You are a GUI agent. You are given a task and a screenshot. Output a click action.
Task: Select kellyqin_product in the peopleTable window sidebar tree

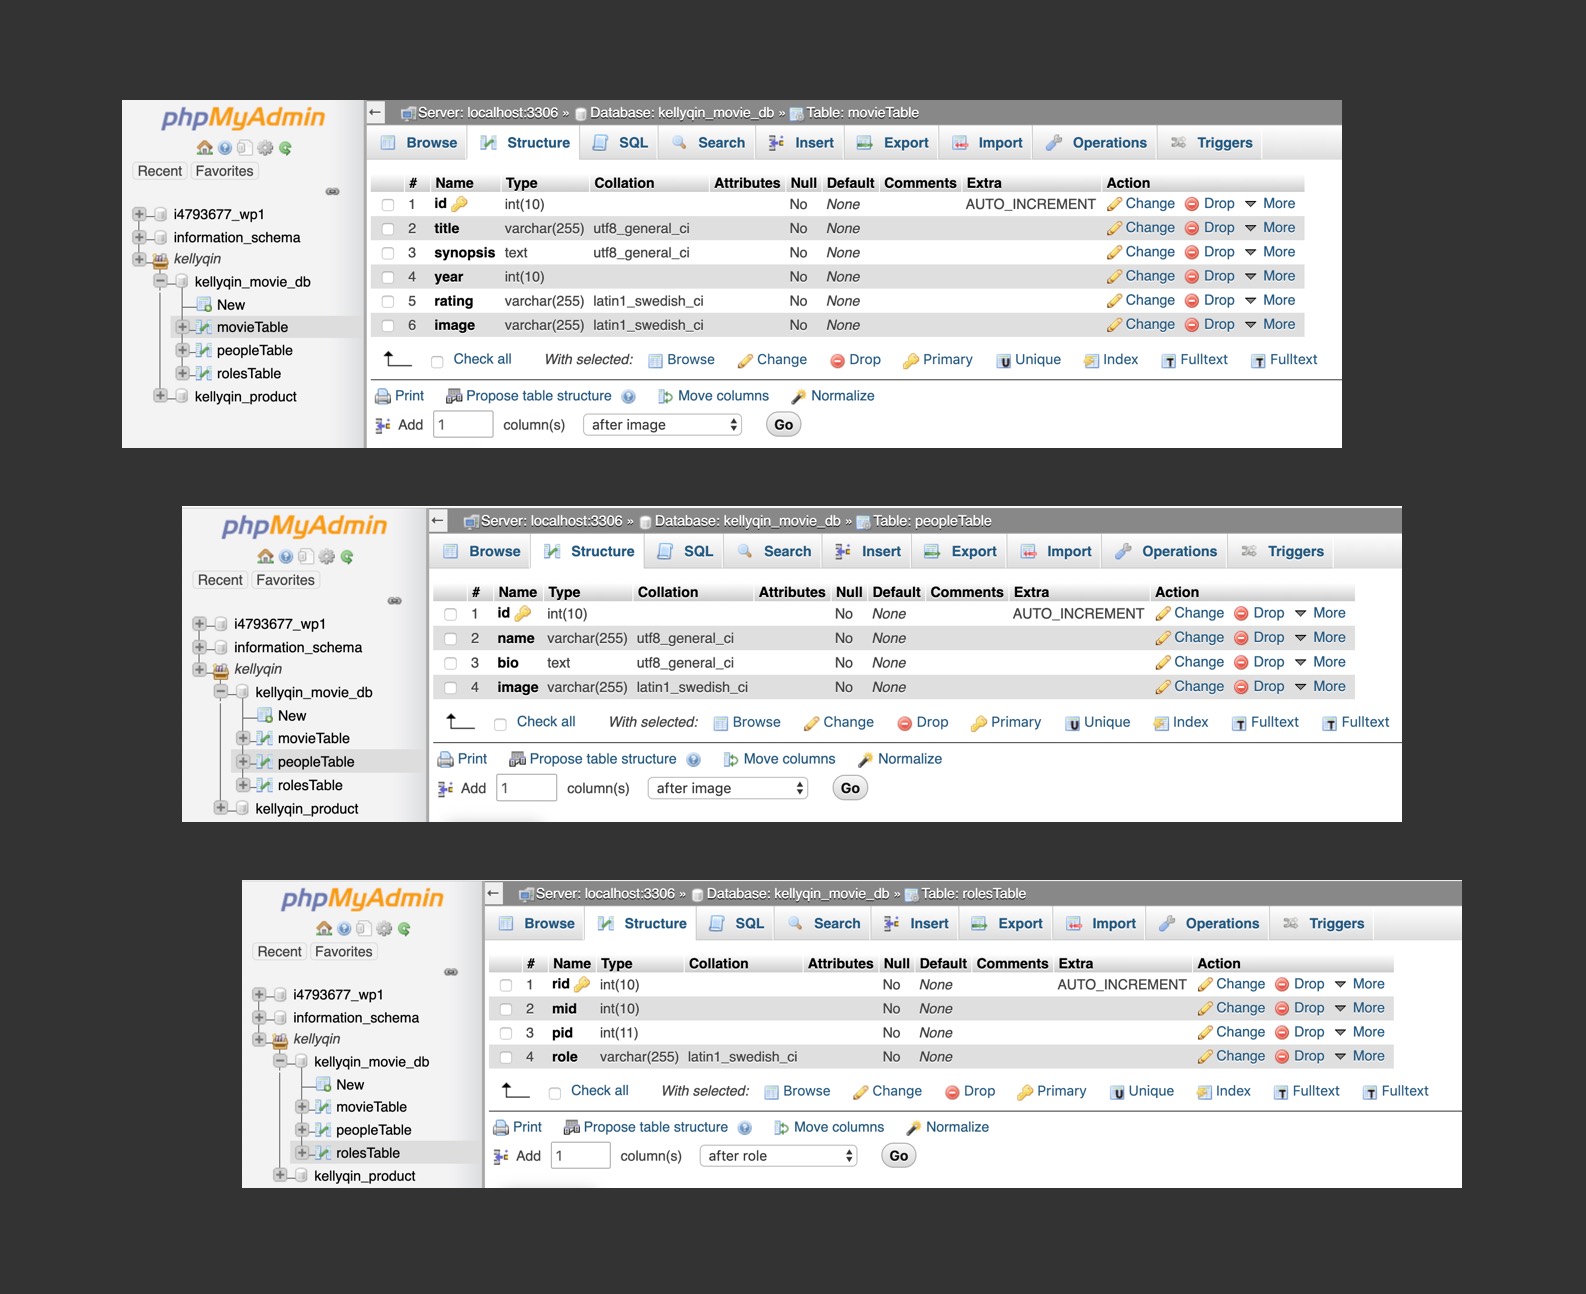point(306,809)
